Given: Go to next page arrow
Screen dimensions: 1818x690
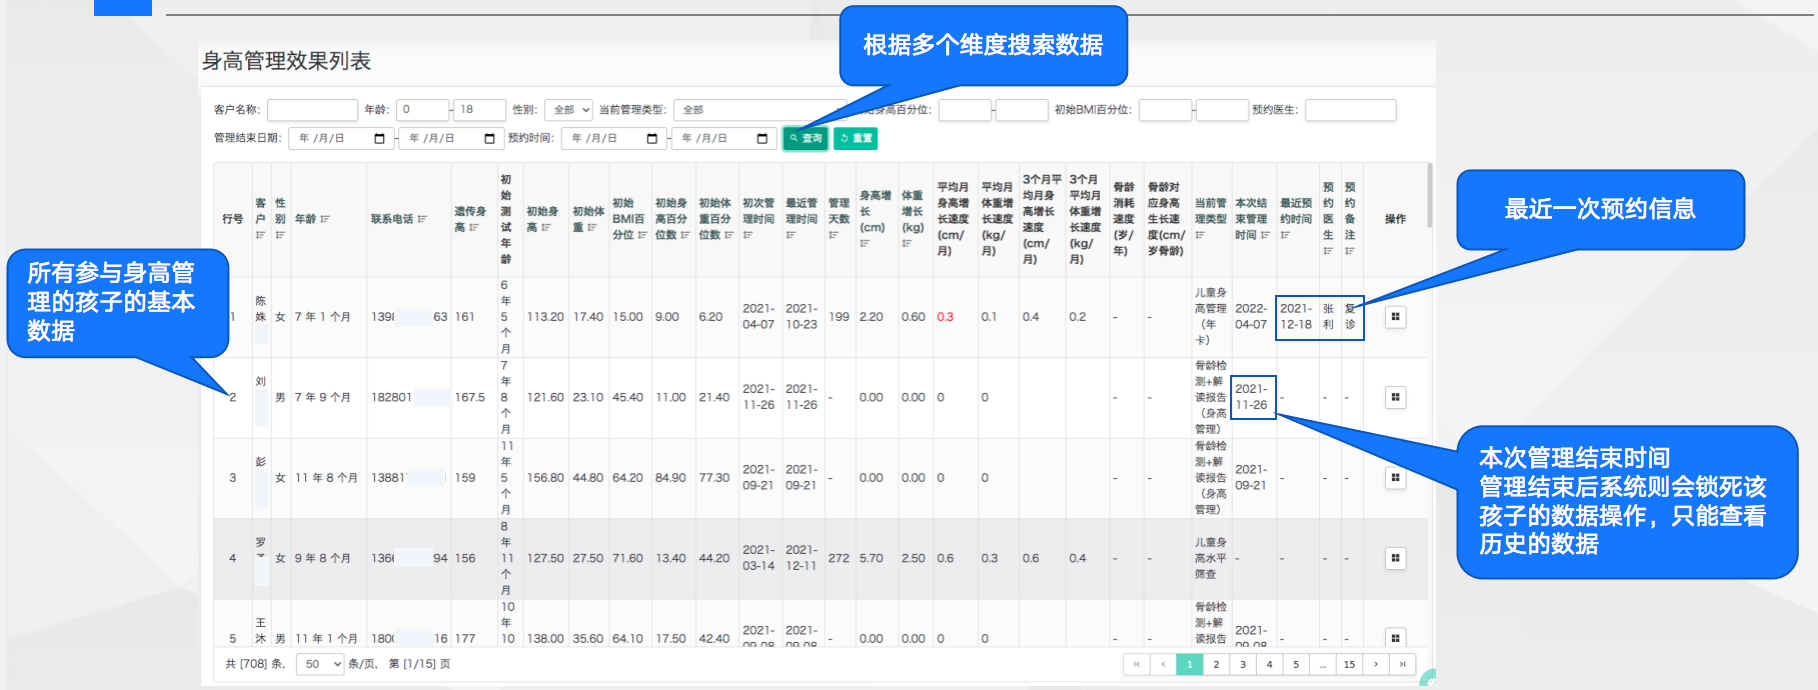Looking at the screenshot, I should click(x=1376, y=664).
